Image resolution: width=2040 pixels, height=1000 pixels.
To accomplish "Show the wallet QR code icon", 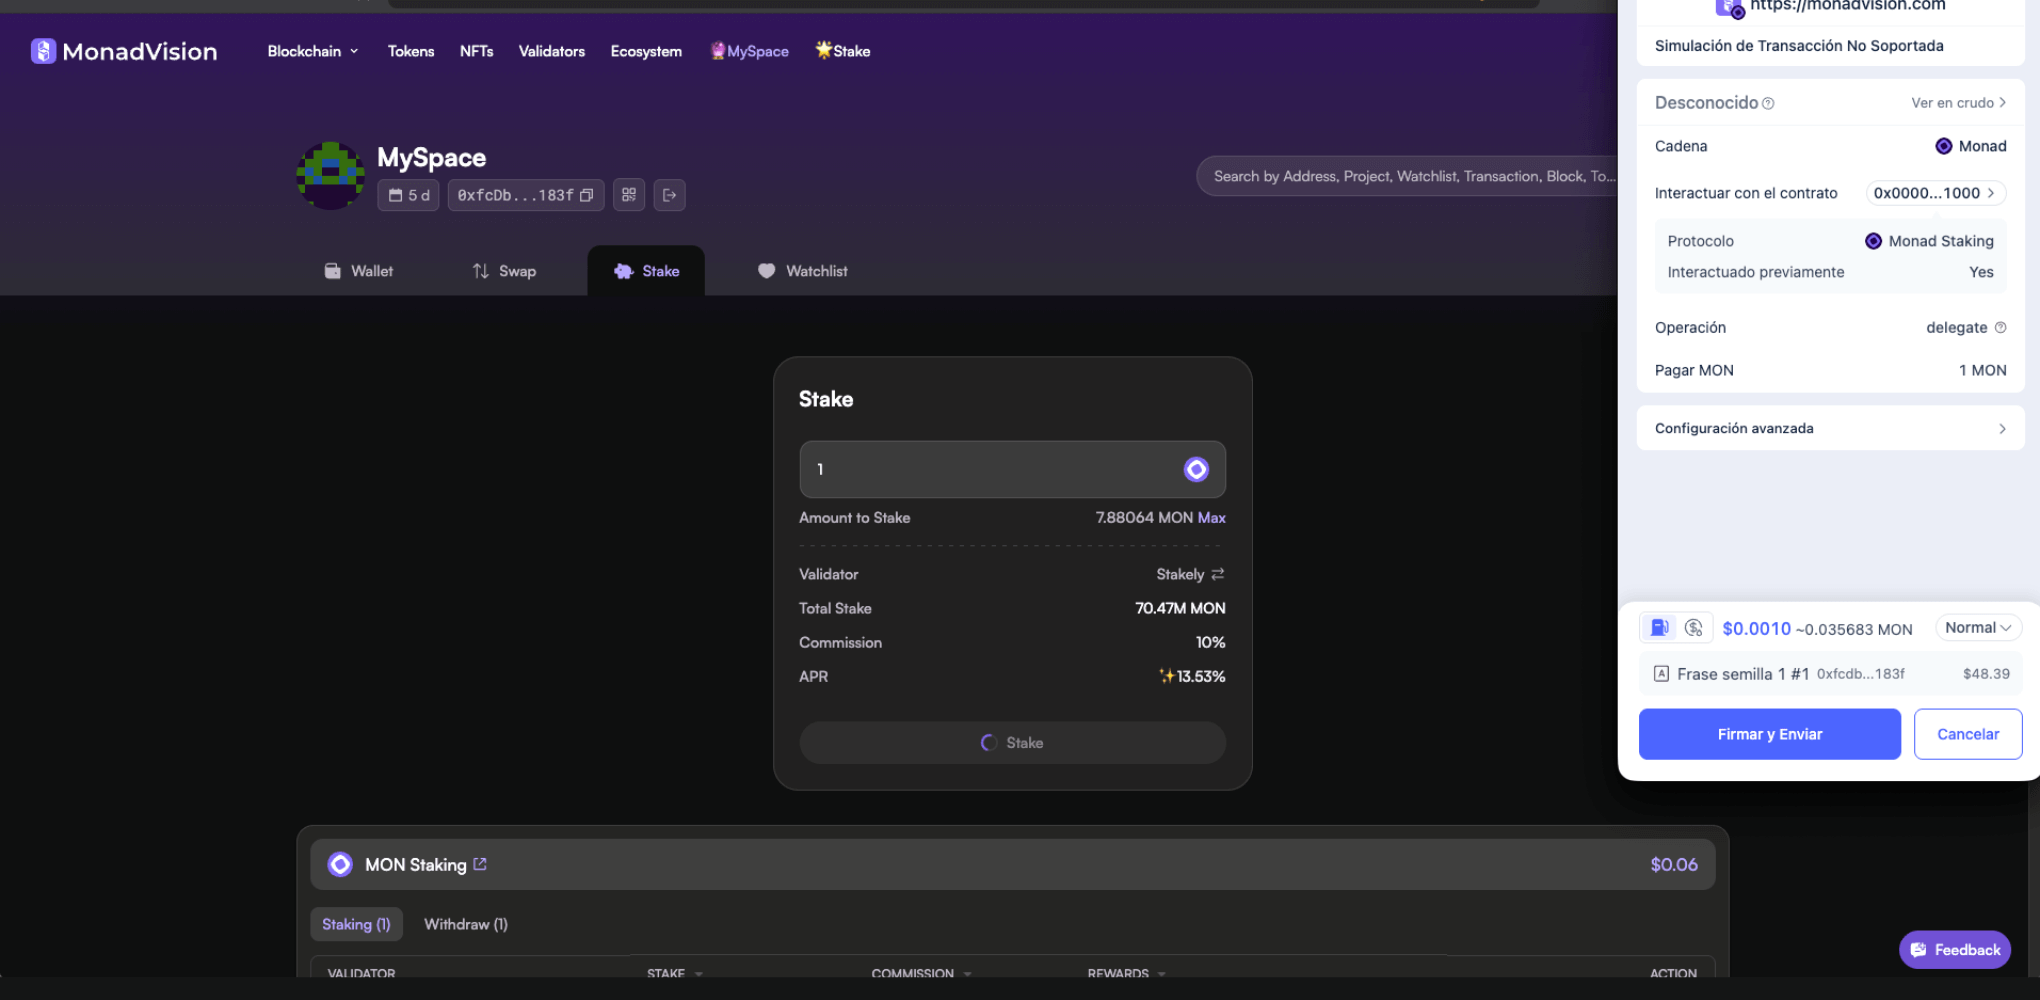I will coord(629,195).
